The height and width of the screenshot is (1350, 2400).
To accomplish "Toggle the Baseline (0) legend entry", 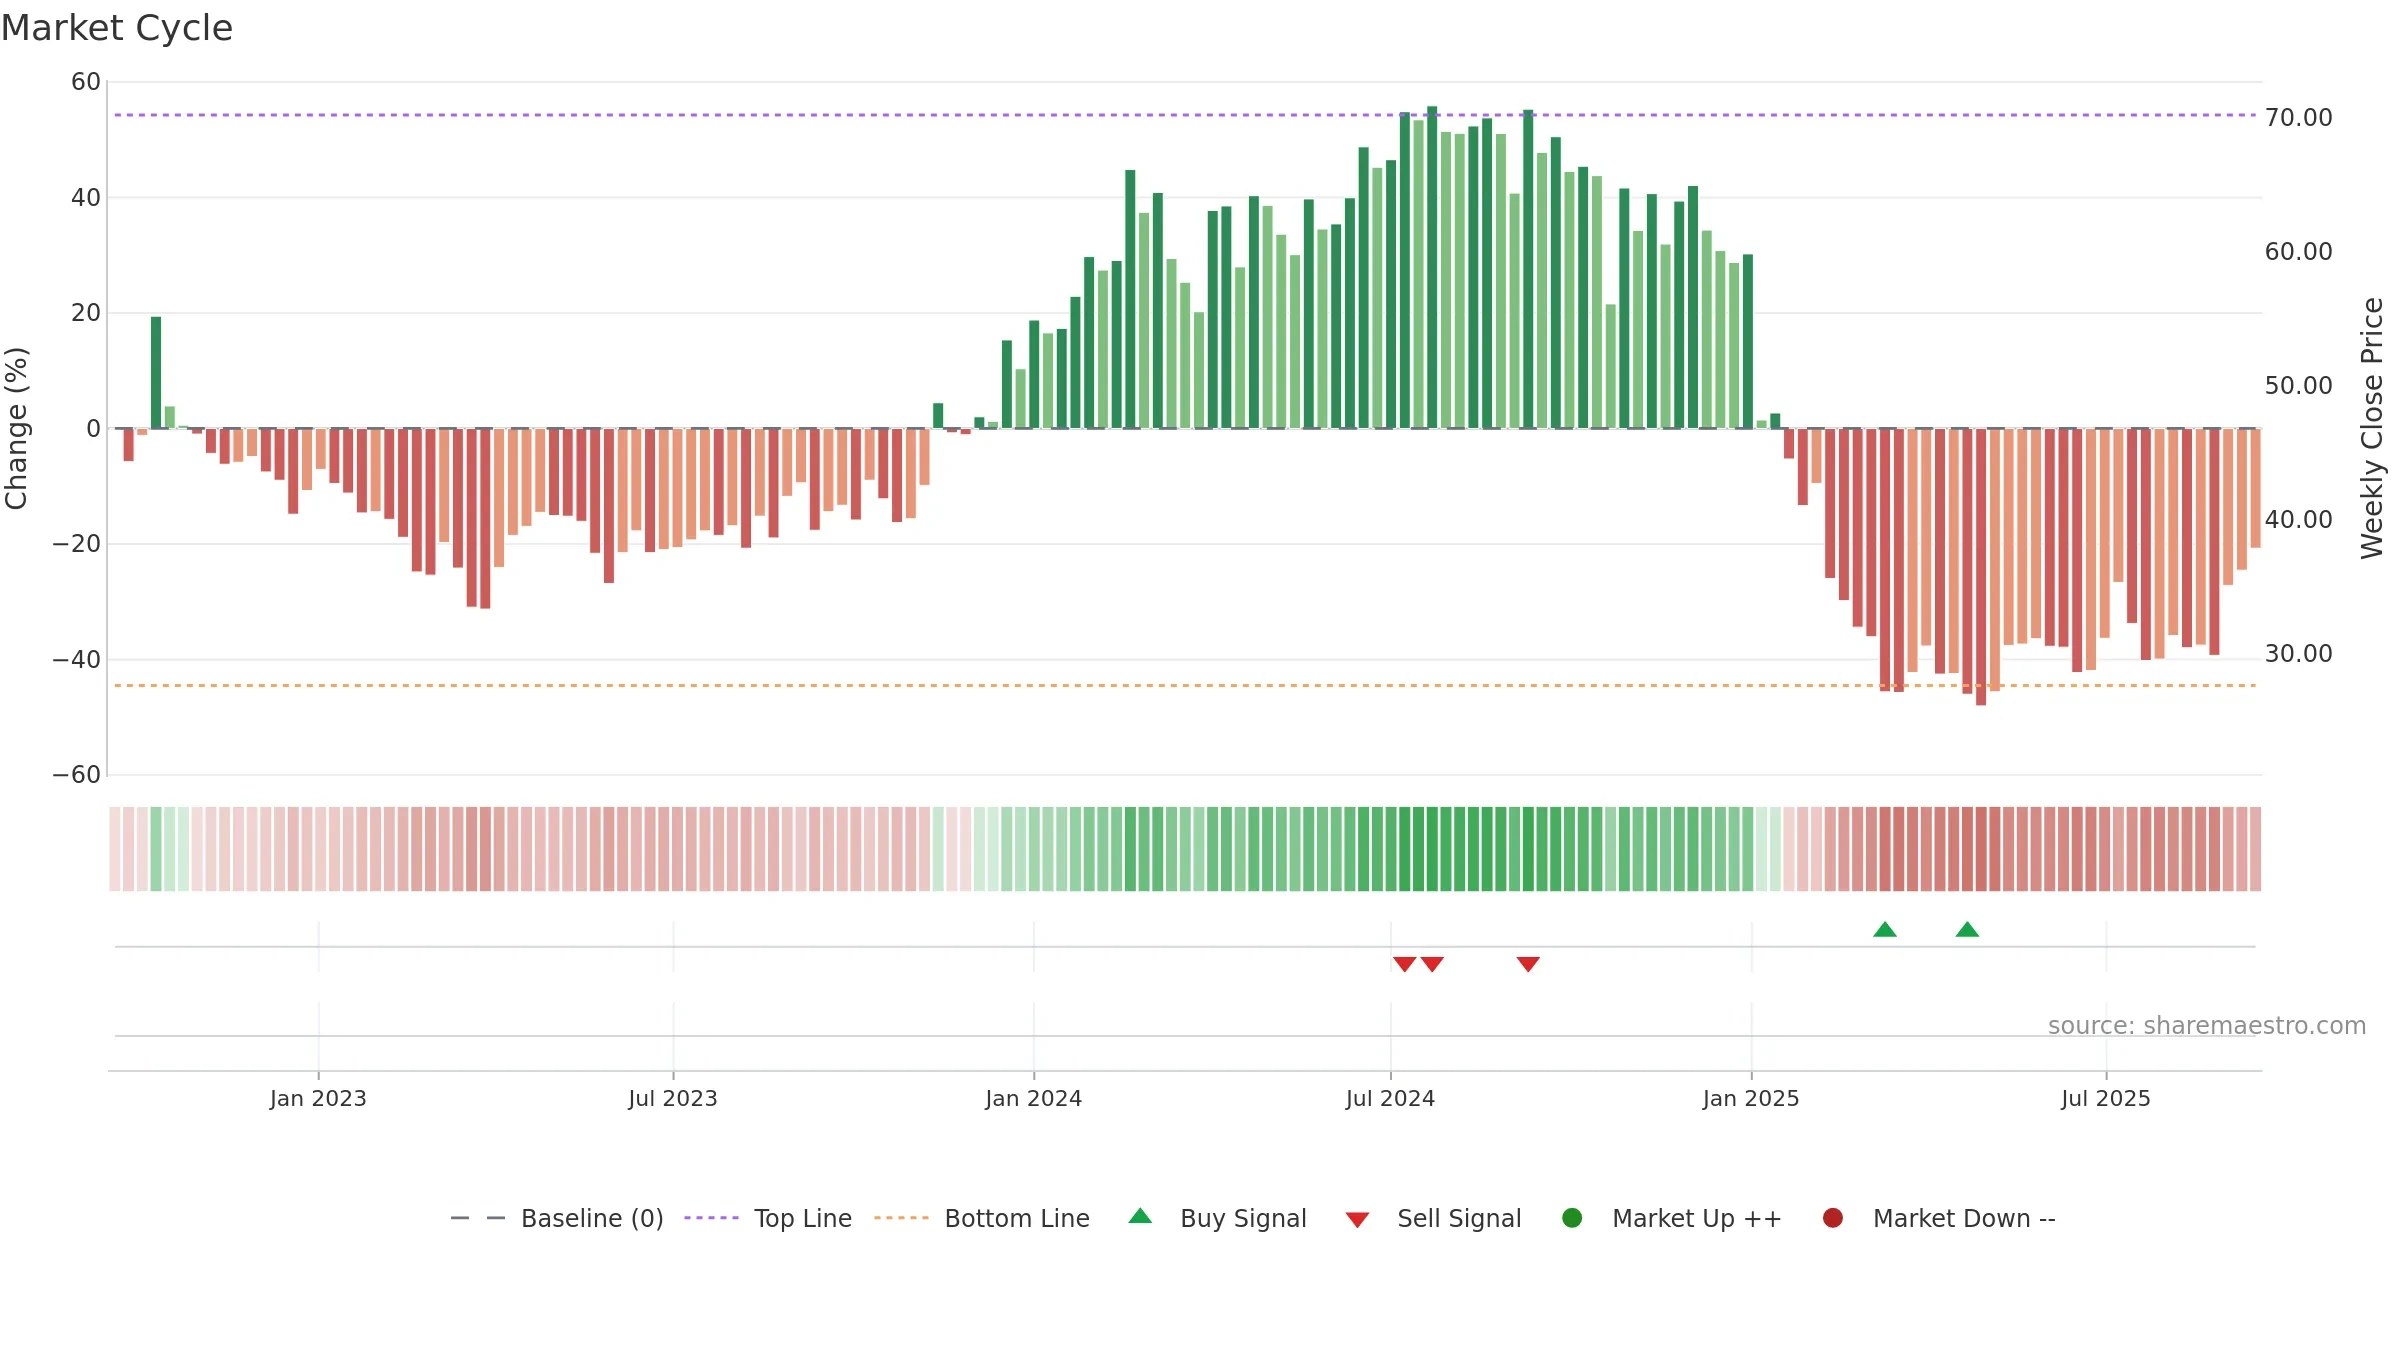I will pyautogui.click(x=557, y=1218).
